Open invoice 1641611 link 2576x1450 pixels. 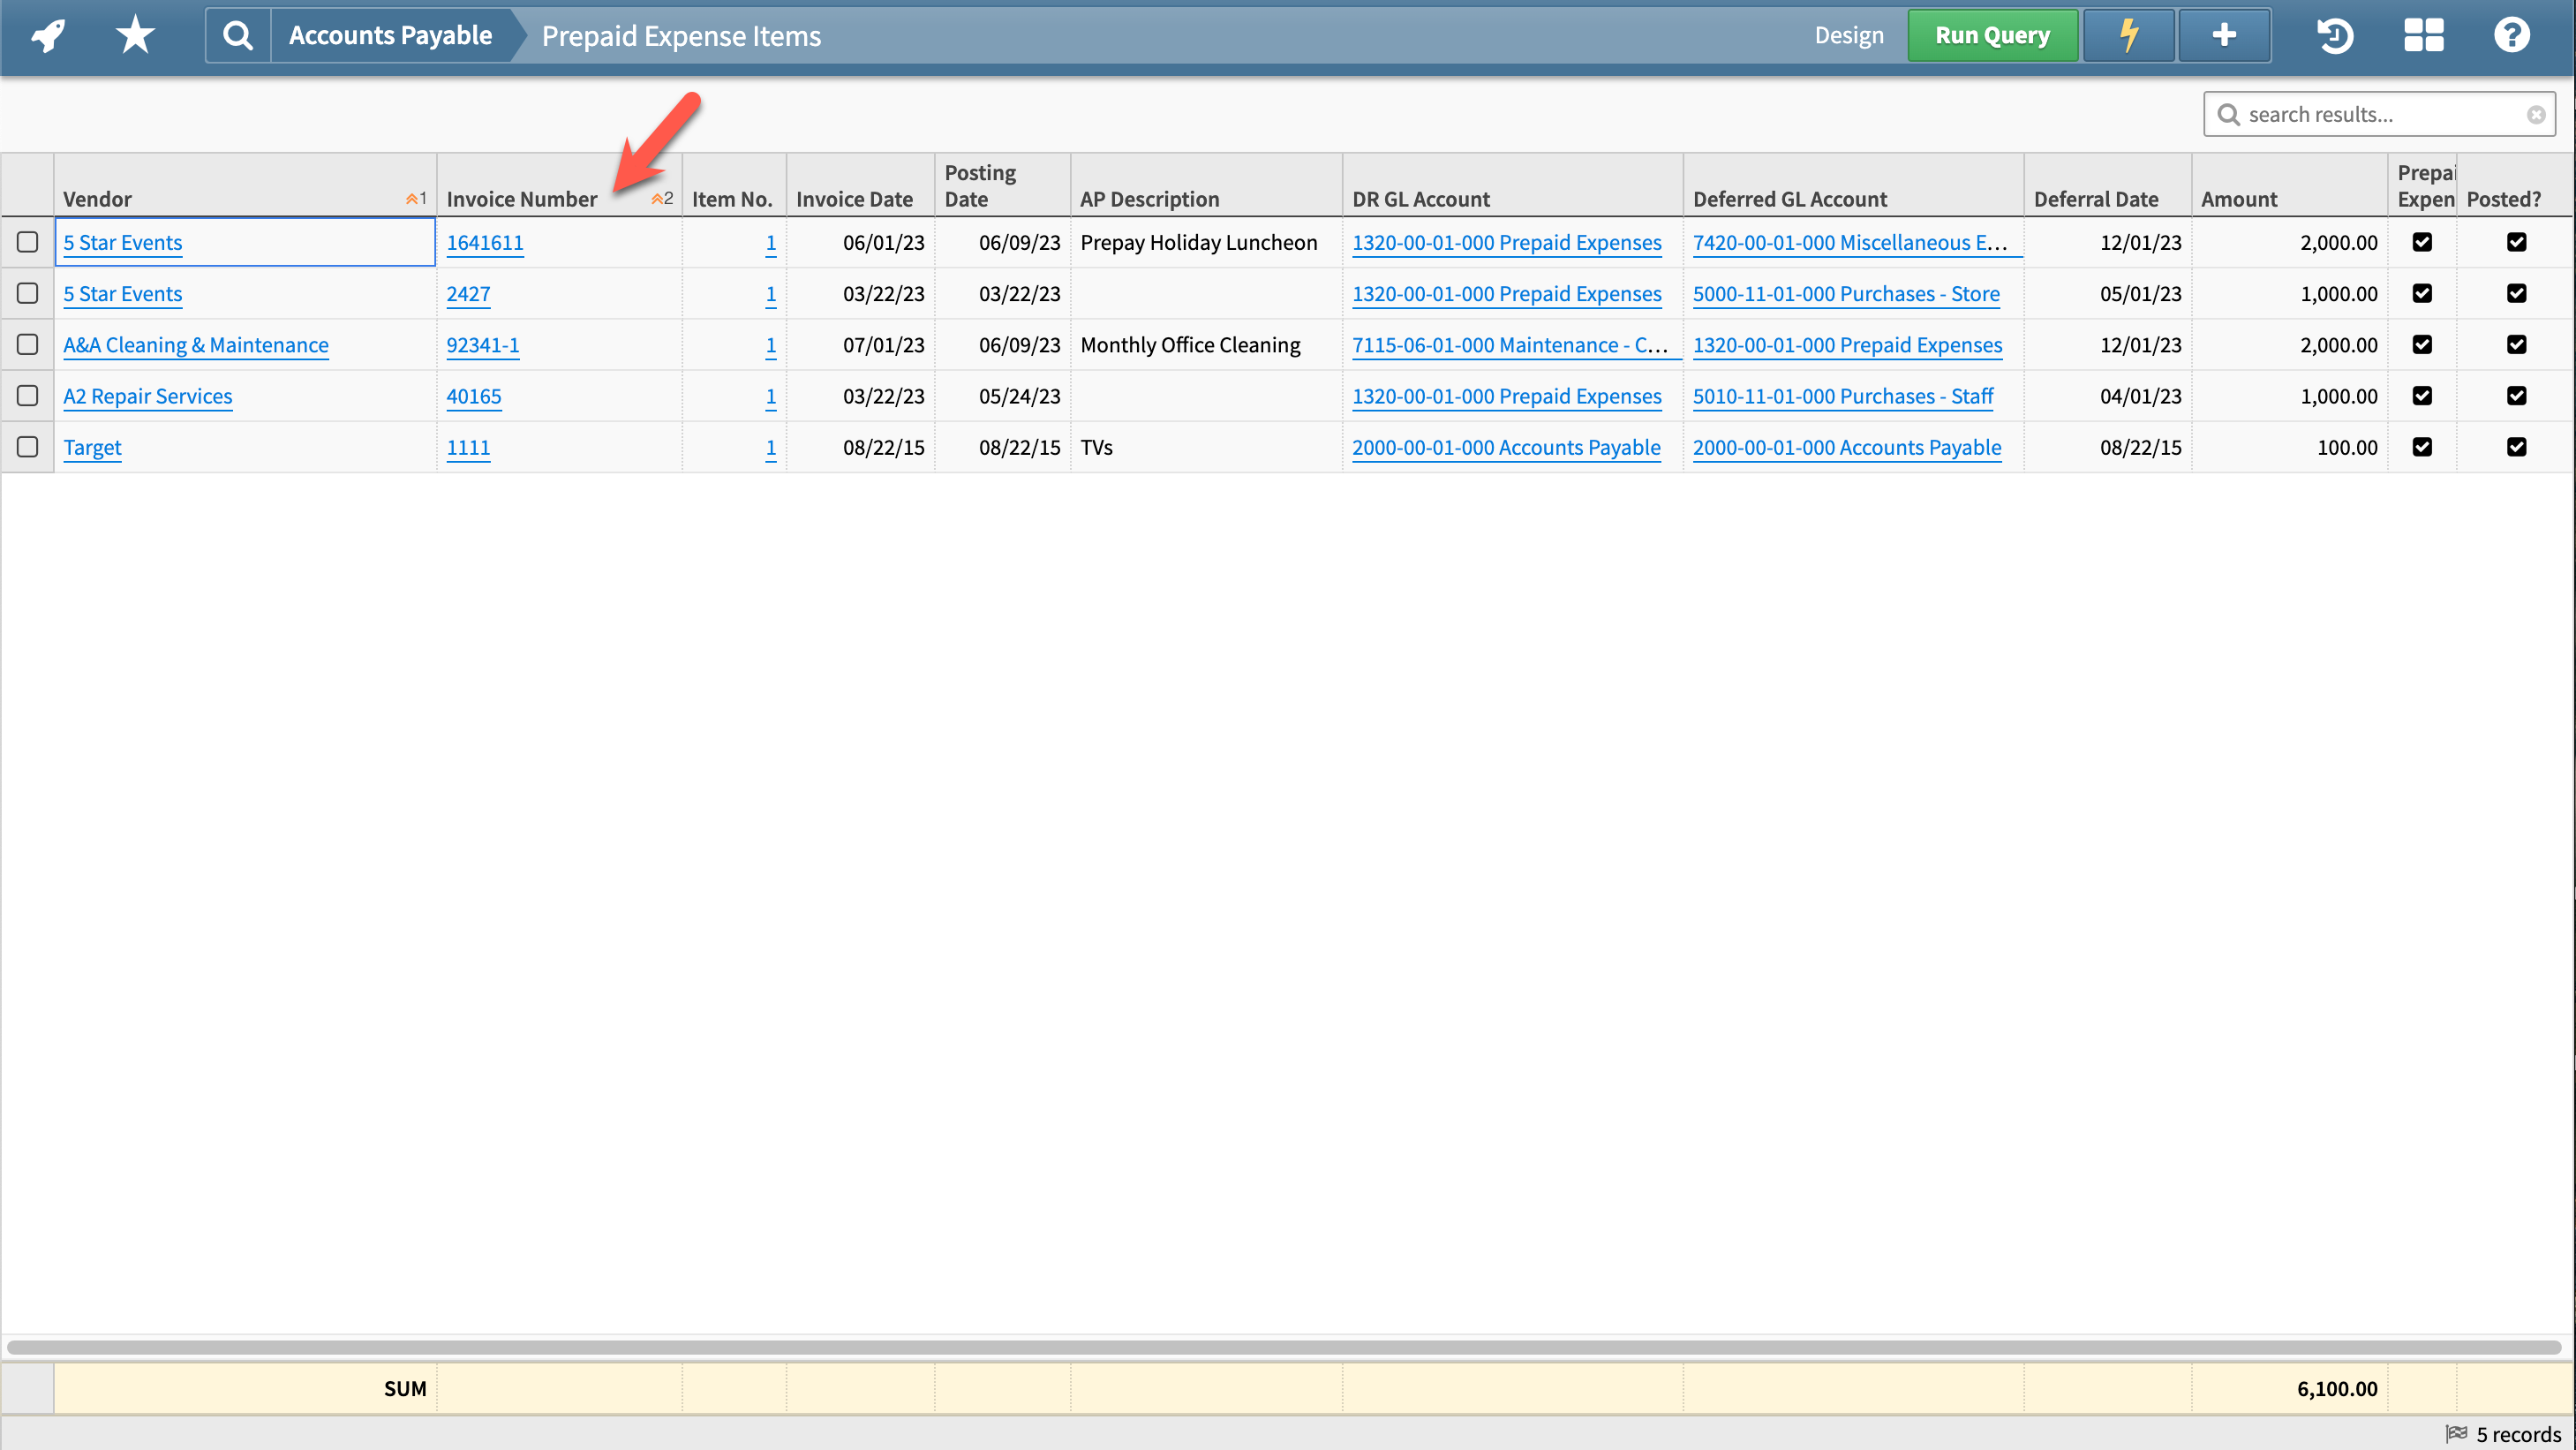(485, 242)
